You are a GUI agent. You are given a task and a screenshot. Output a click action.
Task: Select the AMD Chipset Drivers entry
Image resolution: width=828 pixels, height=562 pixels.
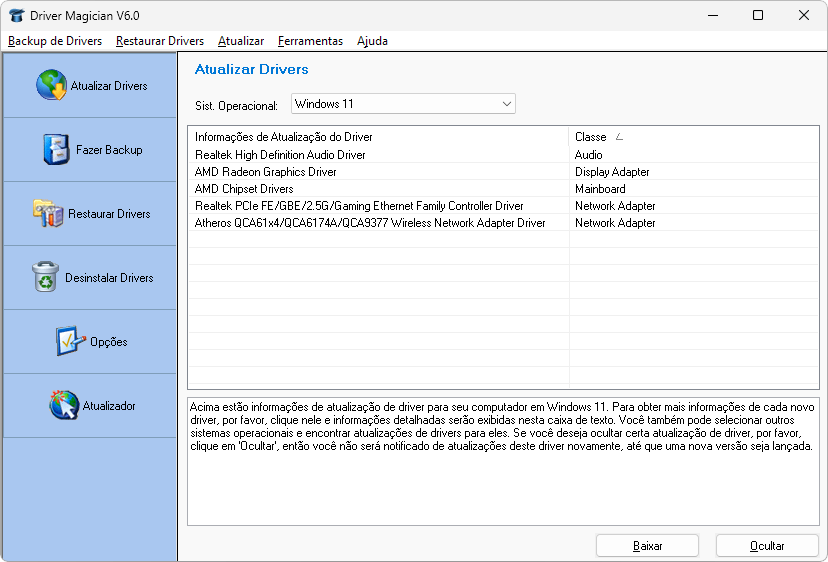pos(244,189)
